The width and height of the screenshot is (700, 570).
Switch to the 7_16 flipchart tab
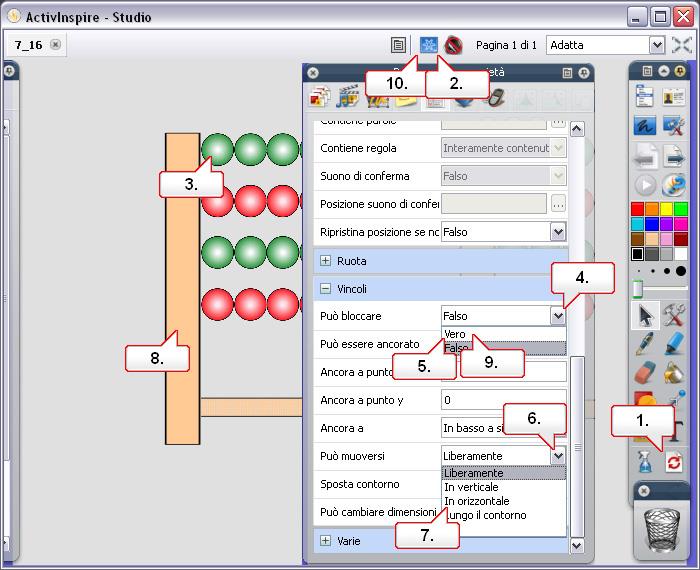coord(28,45)
